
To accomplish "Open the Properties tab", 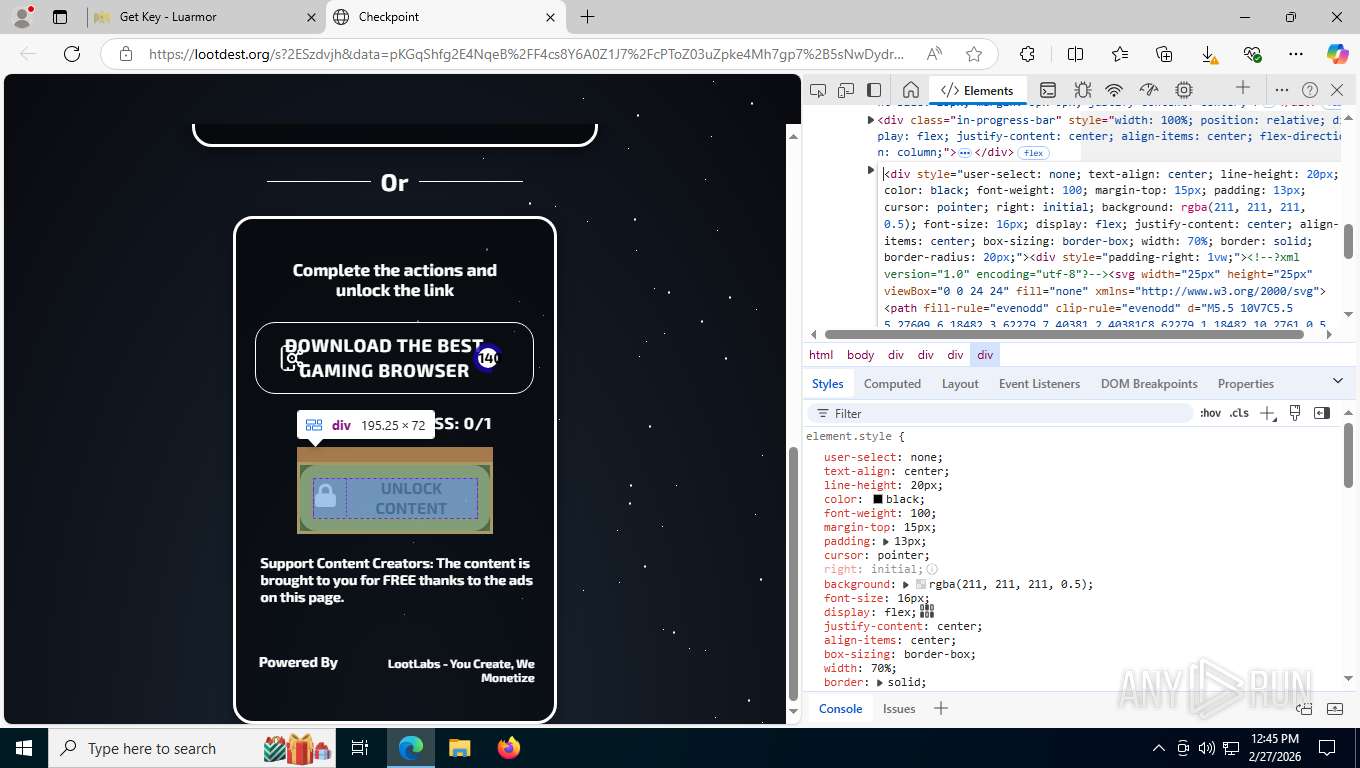I will tap(1245, 383).
